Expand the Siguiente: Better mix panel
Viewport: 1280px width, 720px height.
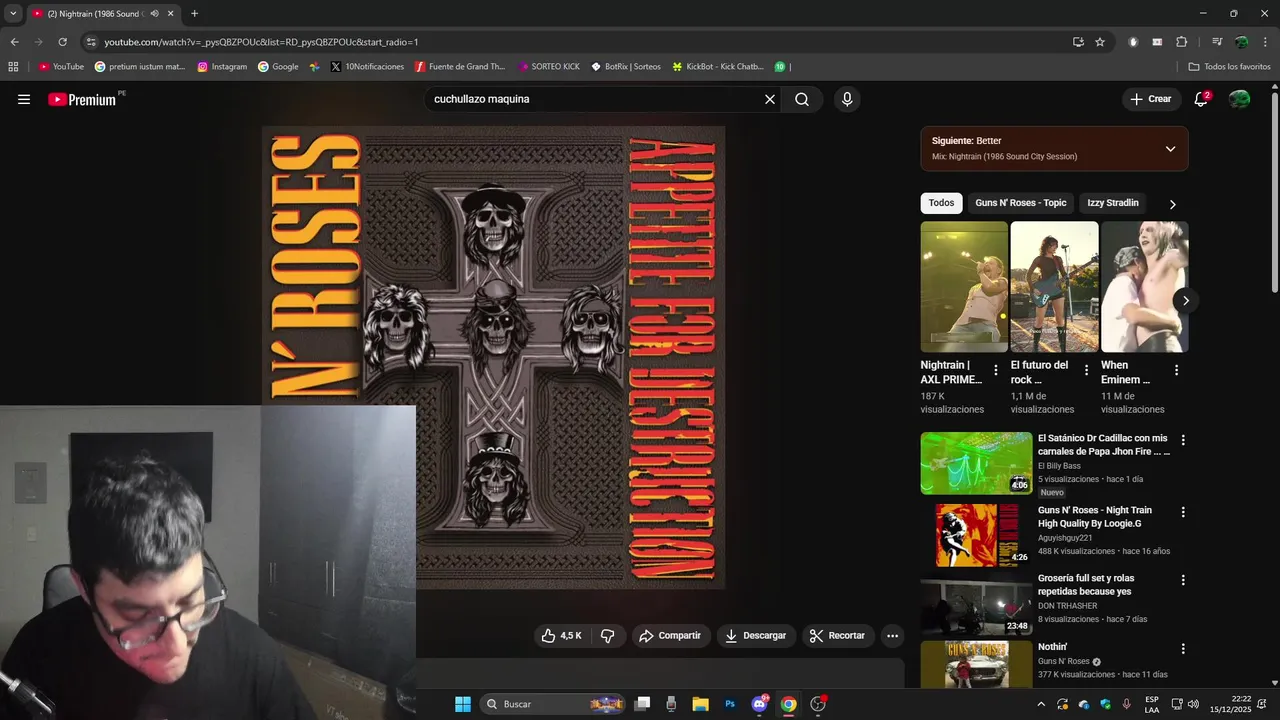[1170, 149]
